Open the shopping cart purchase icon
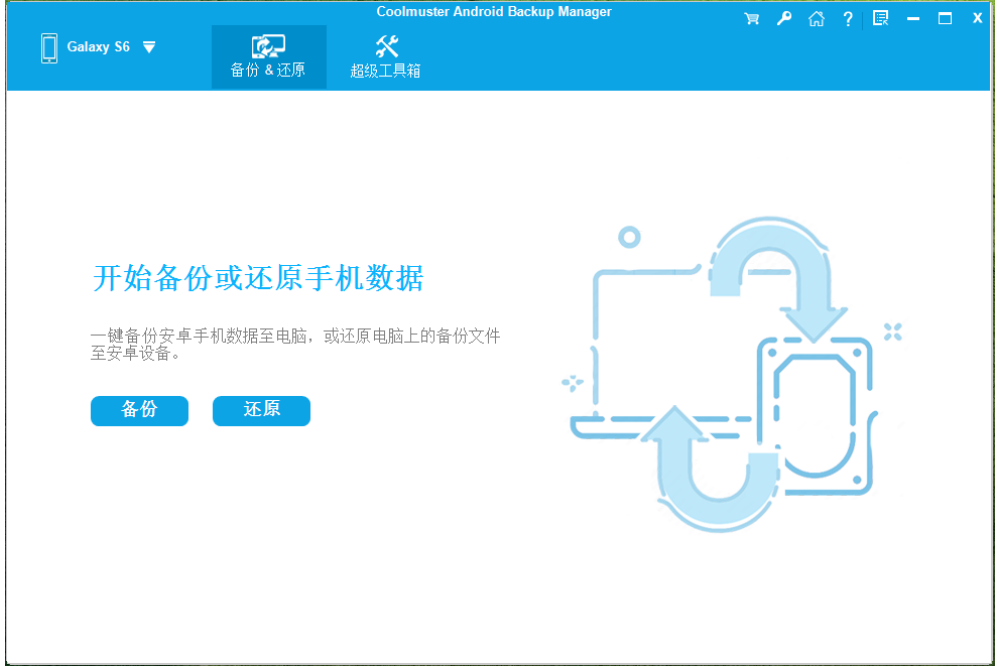The width and height of the screenshot is (1000, 666). pos(752,18)
